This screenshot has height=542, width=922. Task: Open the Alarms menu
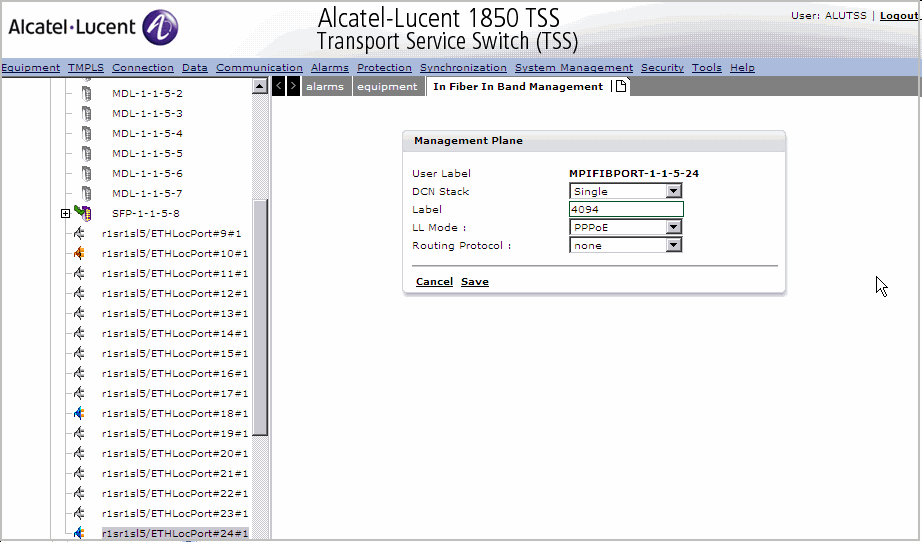[330, 68]
